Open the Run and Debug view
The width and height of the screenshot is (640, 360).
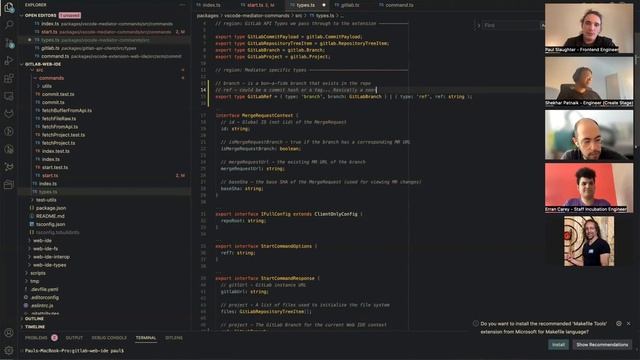click(x=9, y=60)
